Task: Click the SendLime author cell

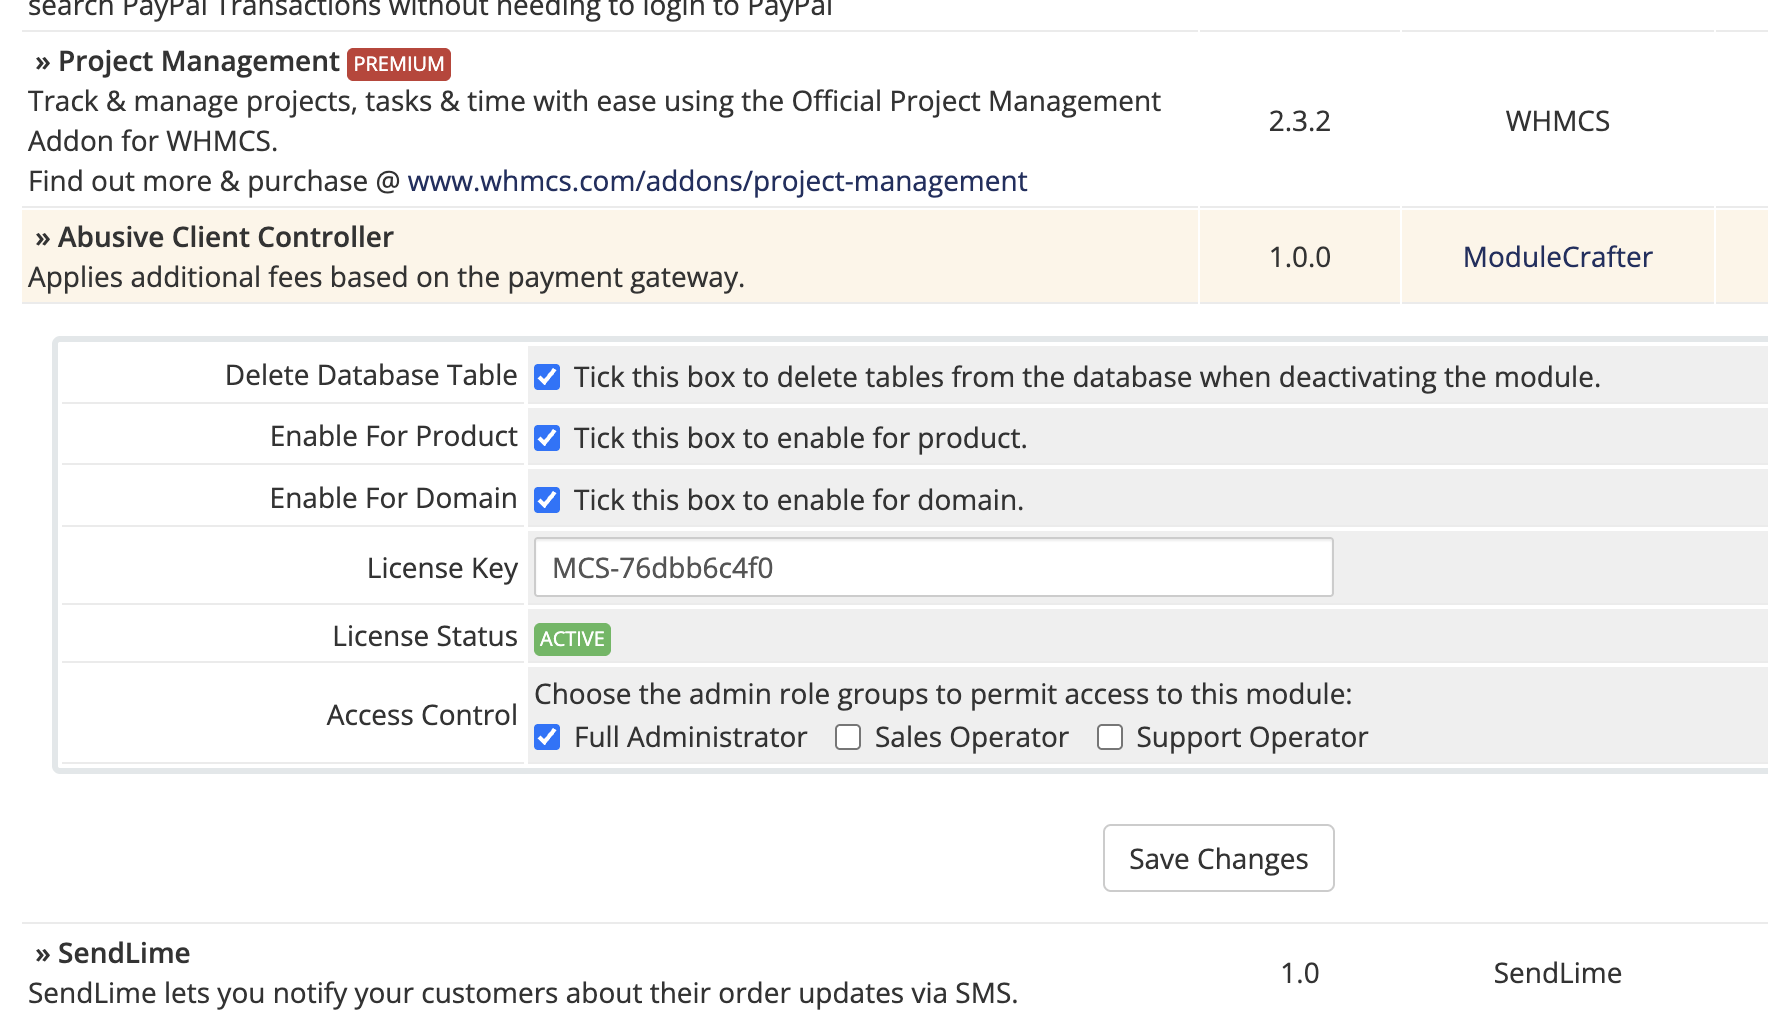Action: [1557, 973]
